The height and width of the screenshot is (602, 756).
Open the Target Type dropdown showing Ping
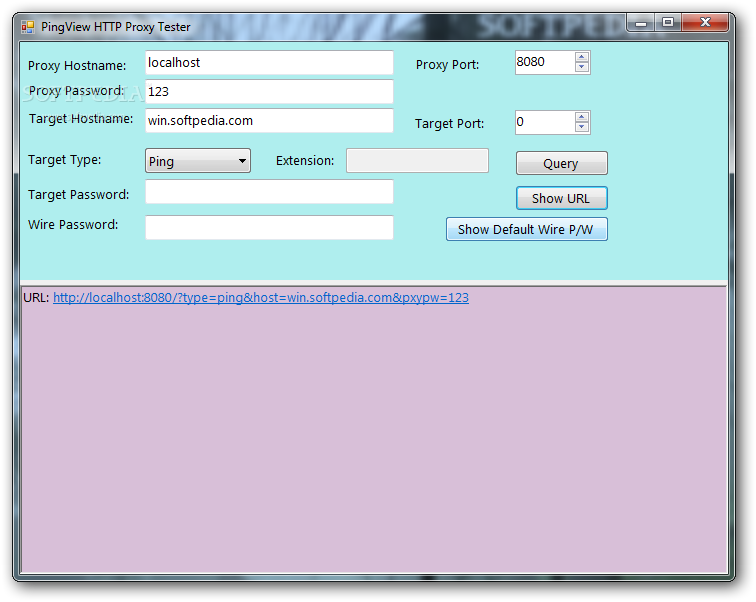197,161
